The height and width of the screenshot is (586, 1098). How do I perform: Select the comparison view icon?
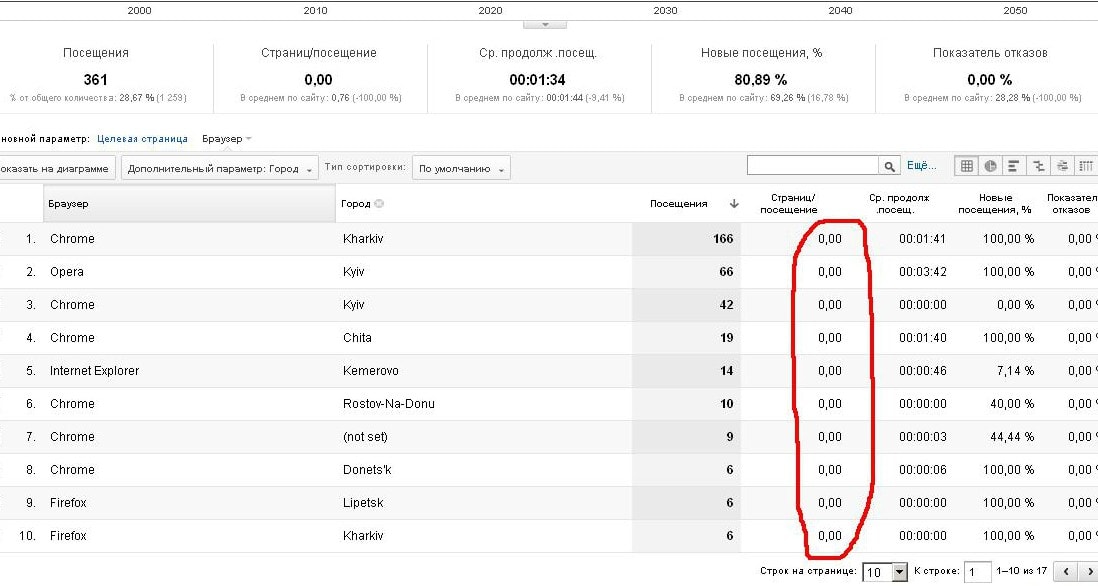tap(1038, 166)
